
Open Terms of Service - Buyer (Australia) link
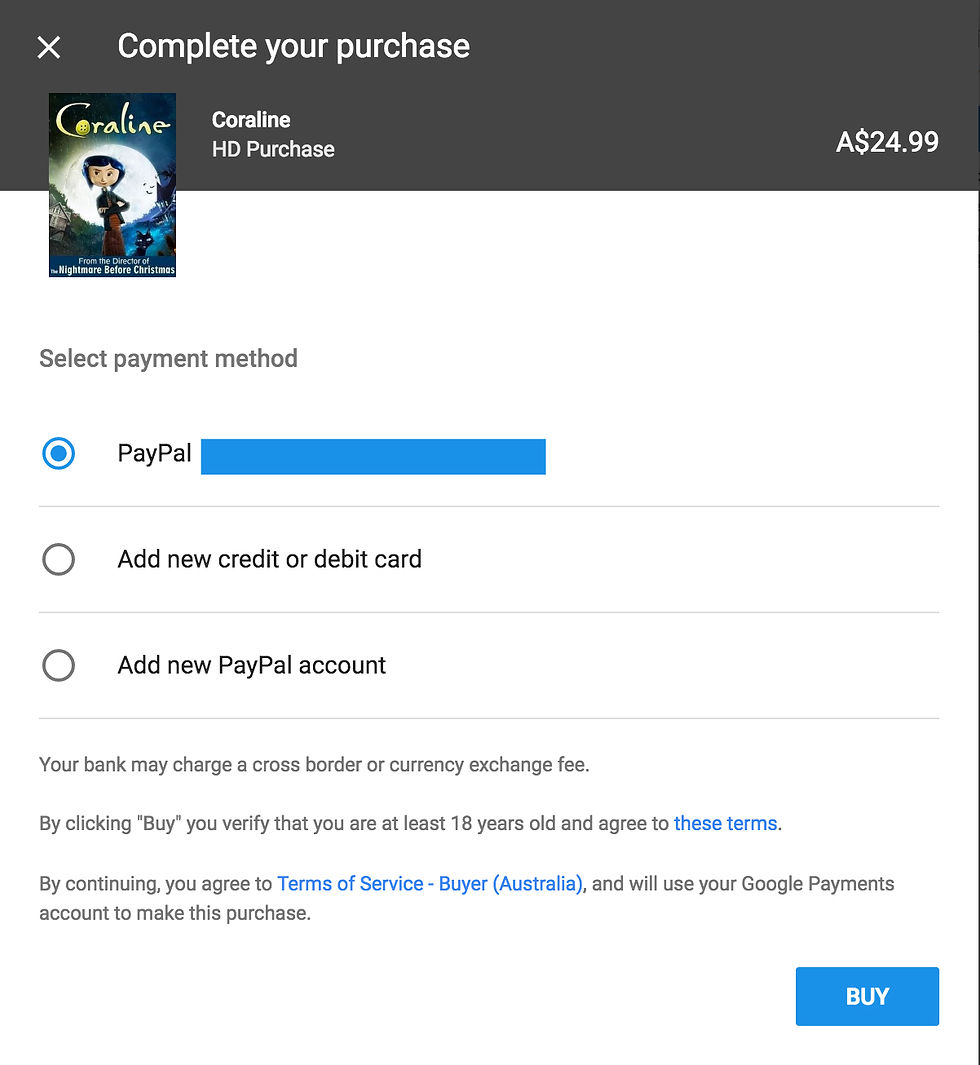tap(430, 884)
